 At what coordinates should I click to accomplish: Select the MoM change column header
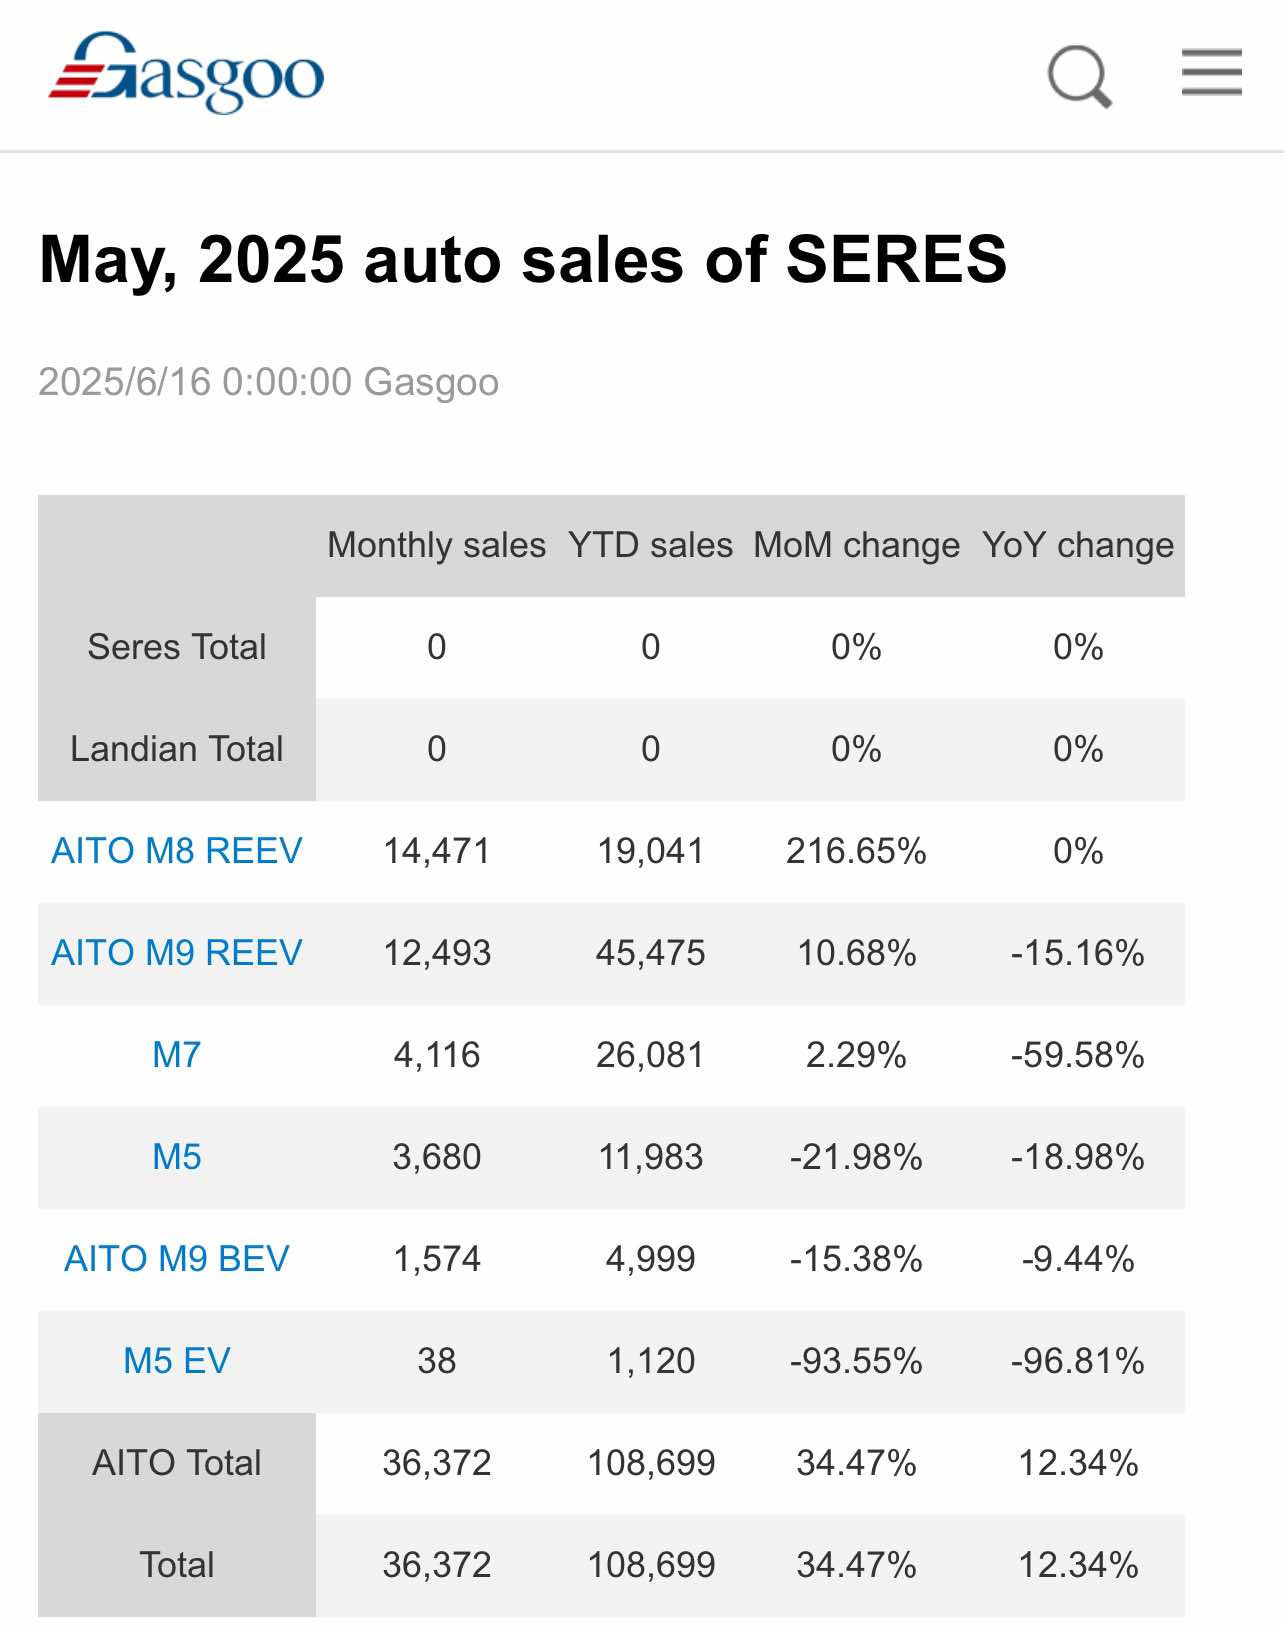(857, 545)
